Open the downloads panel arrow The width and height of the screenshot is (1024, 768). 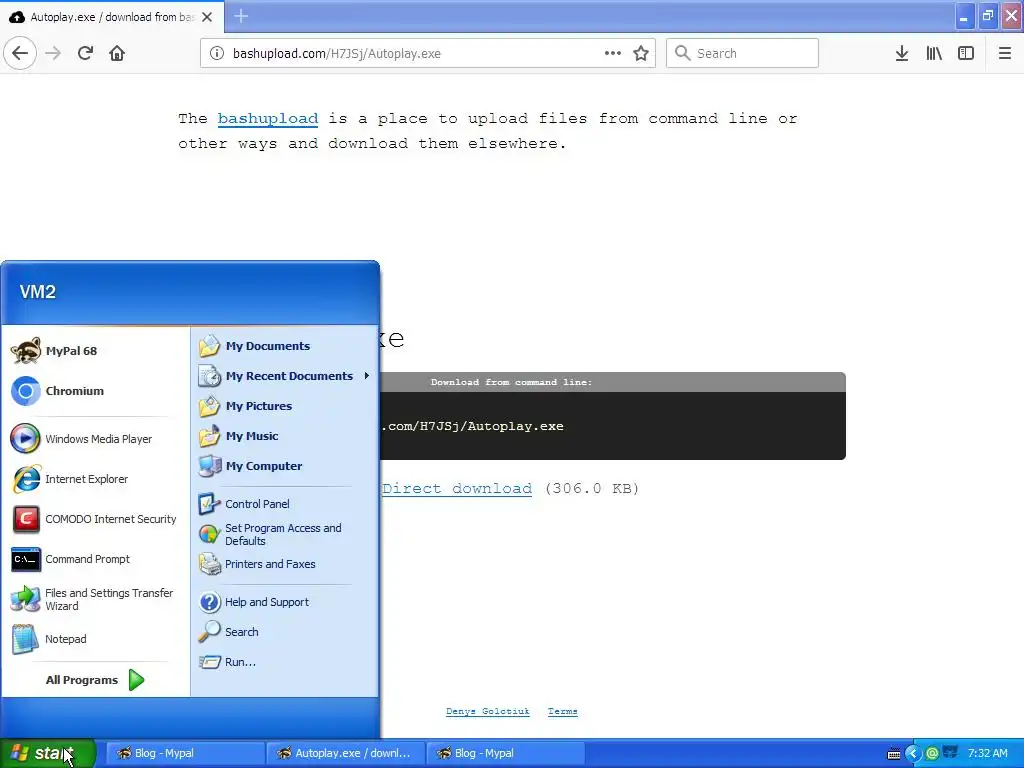click(x=902, y=53)
